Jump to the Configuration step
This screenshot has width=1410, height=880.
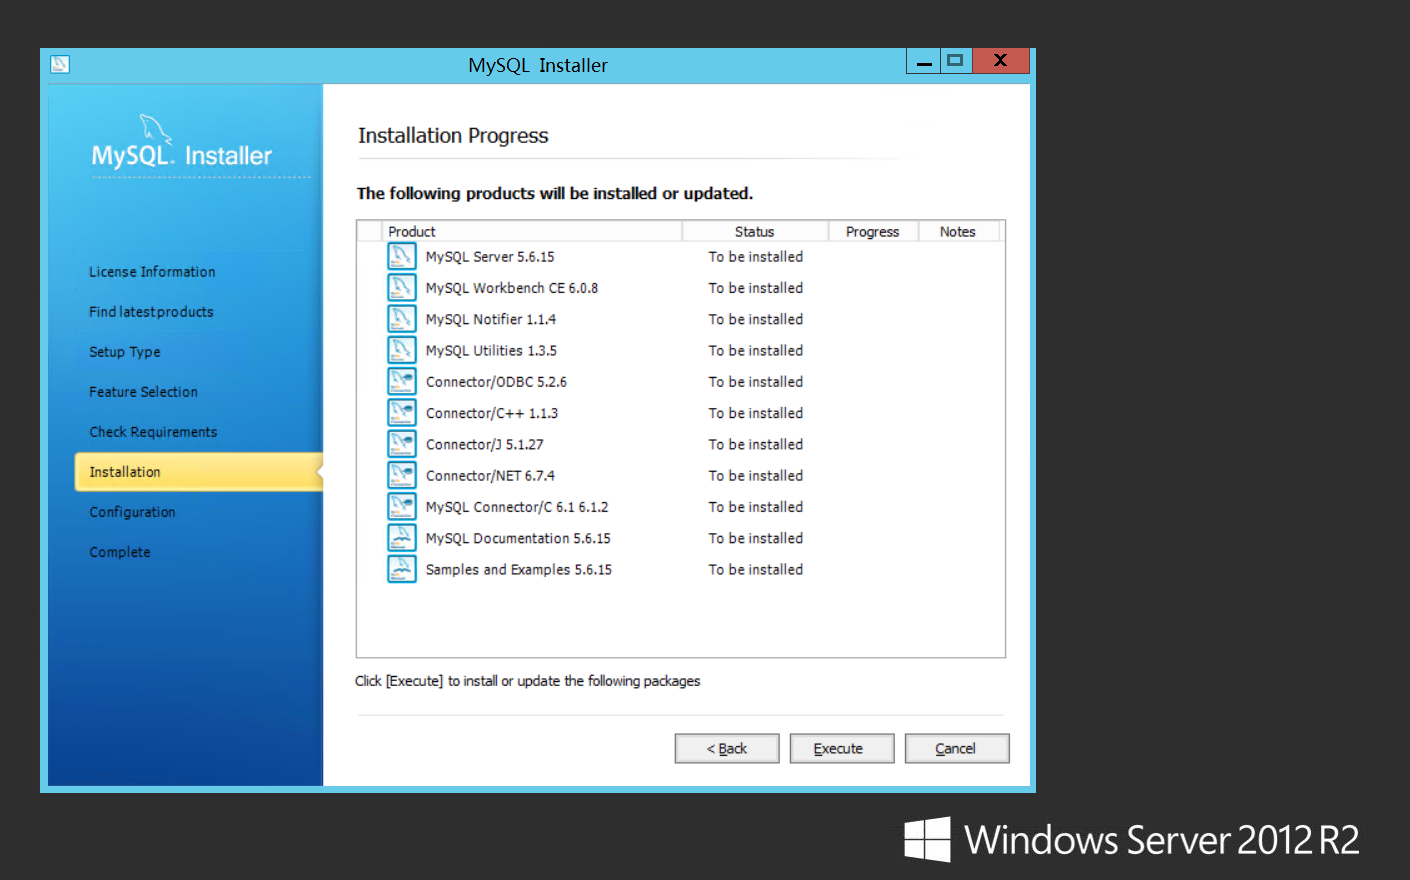click(132, 512)
